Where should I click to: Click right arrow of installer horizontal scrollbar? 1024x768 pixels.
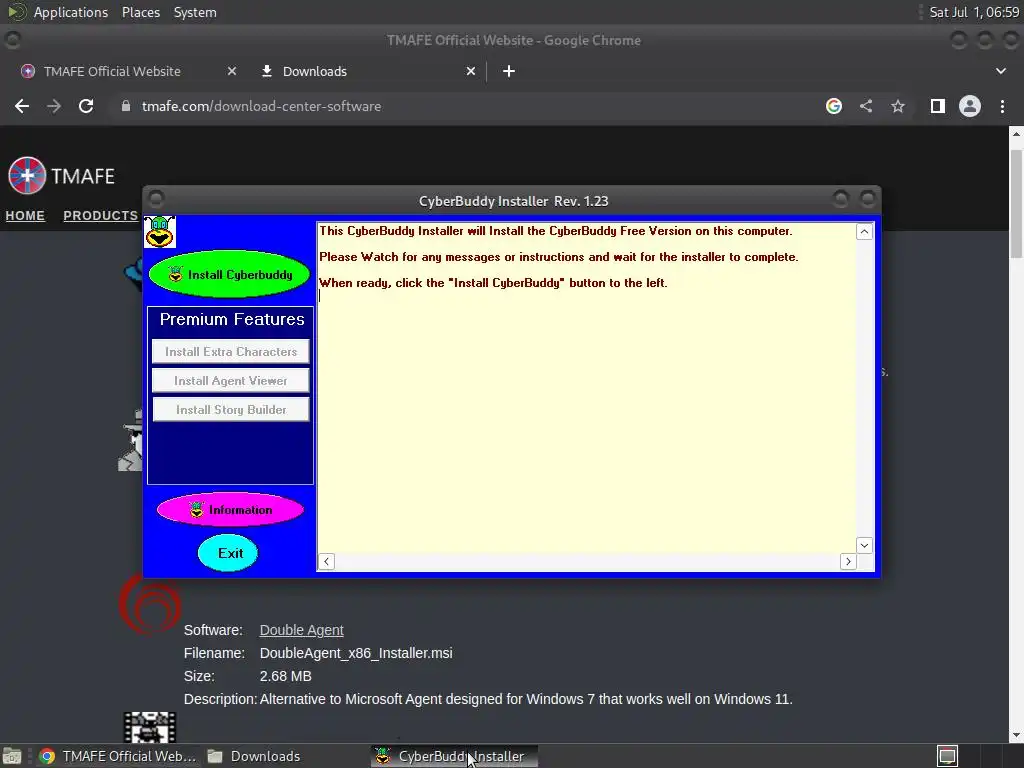pyautogui.click(x=848, y=562)
